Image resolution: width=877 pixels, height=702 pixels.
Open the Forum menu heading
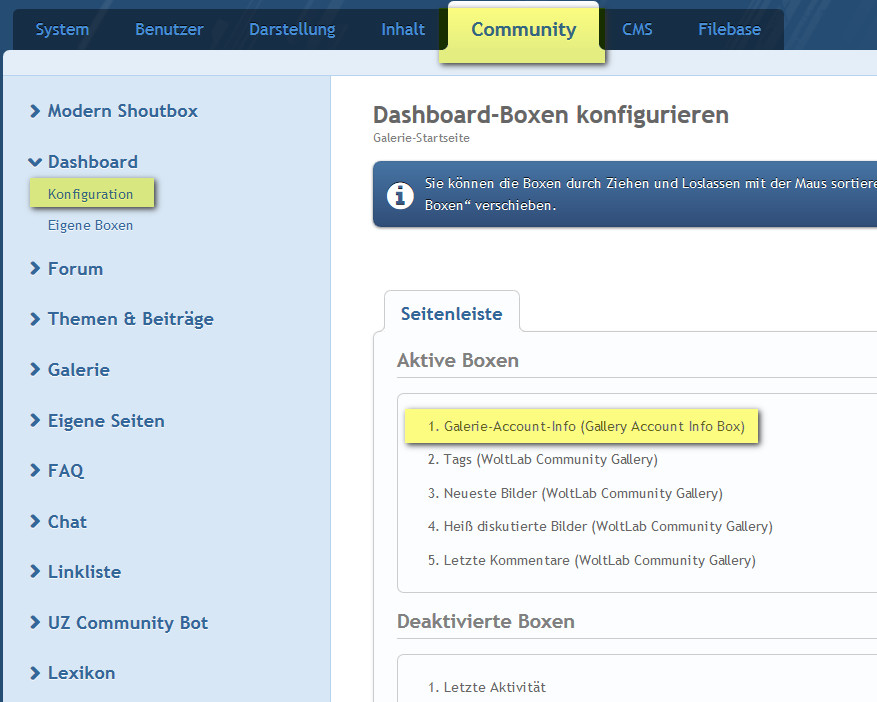(76, 268)
